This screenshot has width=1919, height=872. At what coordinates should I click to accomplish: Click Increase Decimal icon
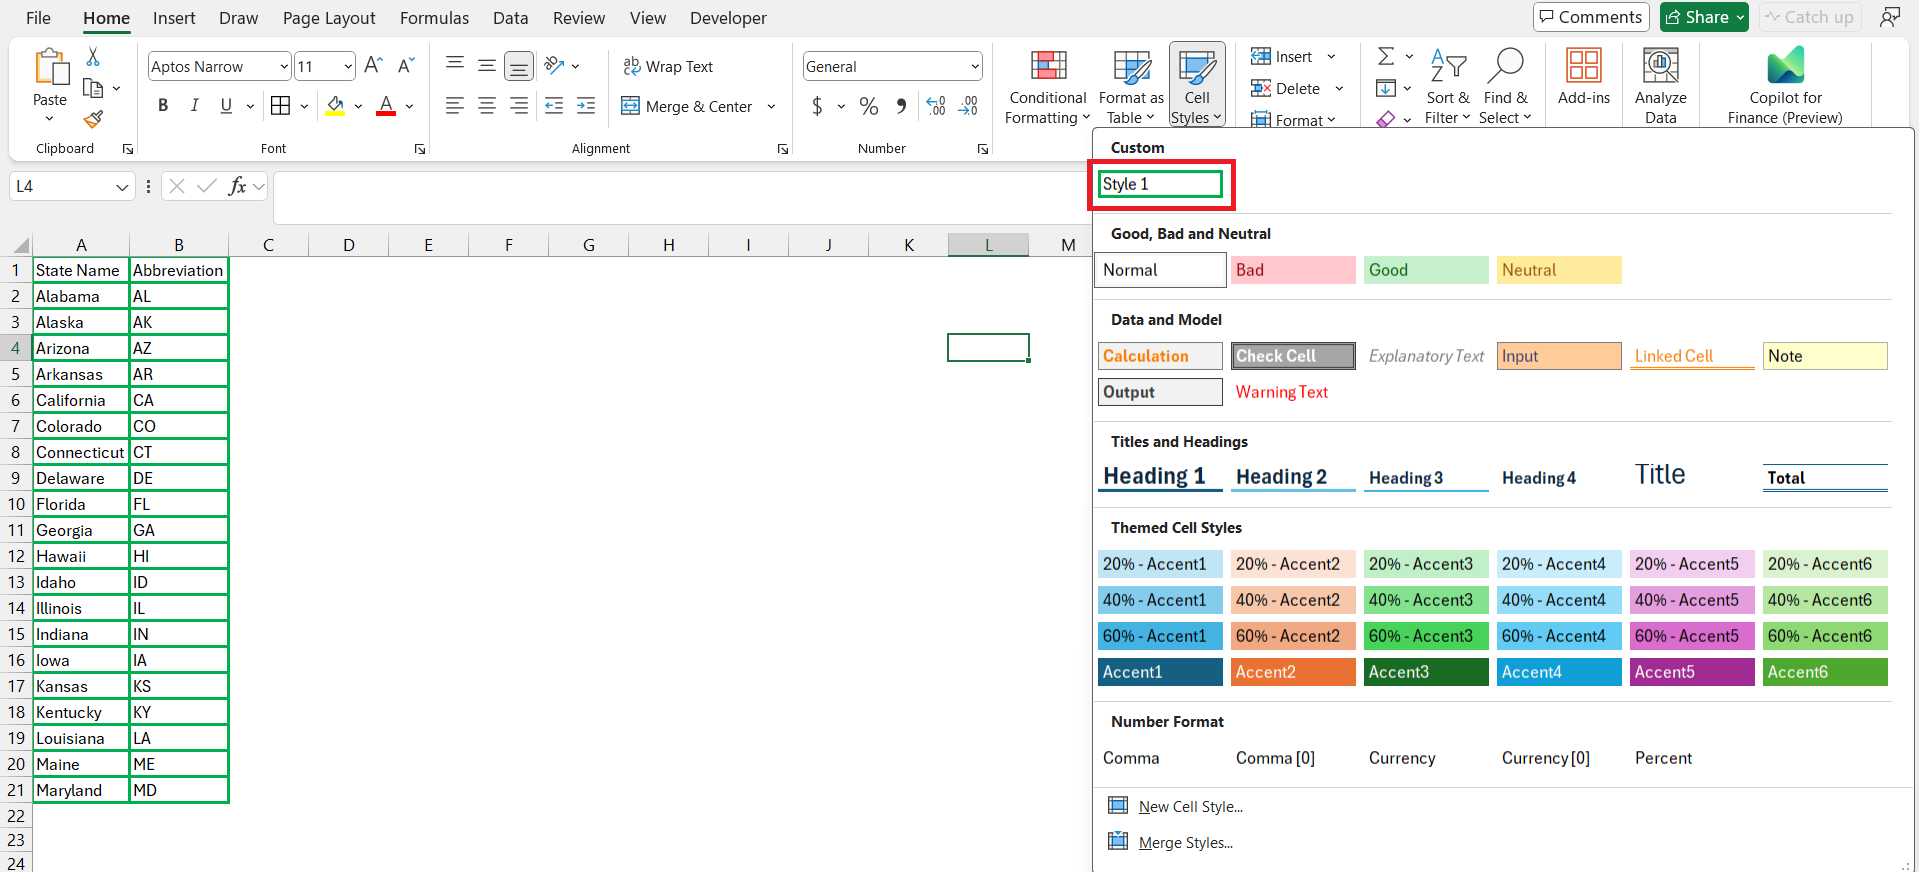[x=936, y=105]
